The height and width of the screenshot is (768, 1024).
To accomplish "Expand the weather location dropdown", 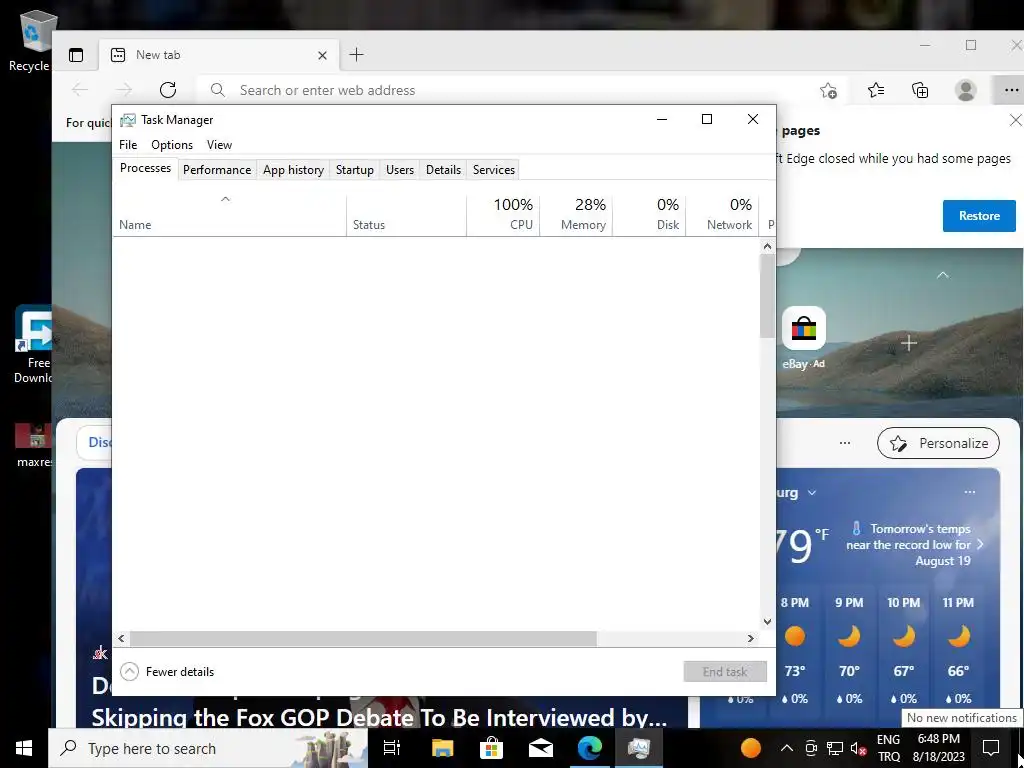I will click(x=812, y=493).
